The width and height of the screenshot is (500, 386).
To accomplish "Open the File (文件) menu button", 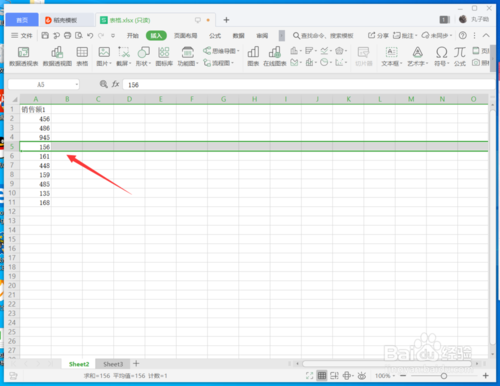I will point(22,35).
